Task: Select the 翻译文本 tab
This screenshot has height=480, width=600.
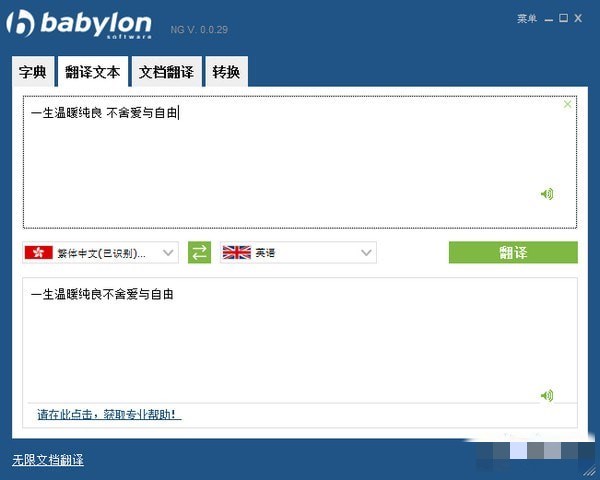Action: coord(93,72)
